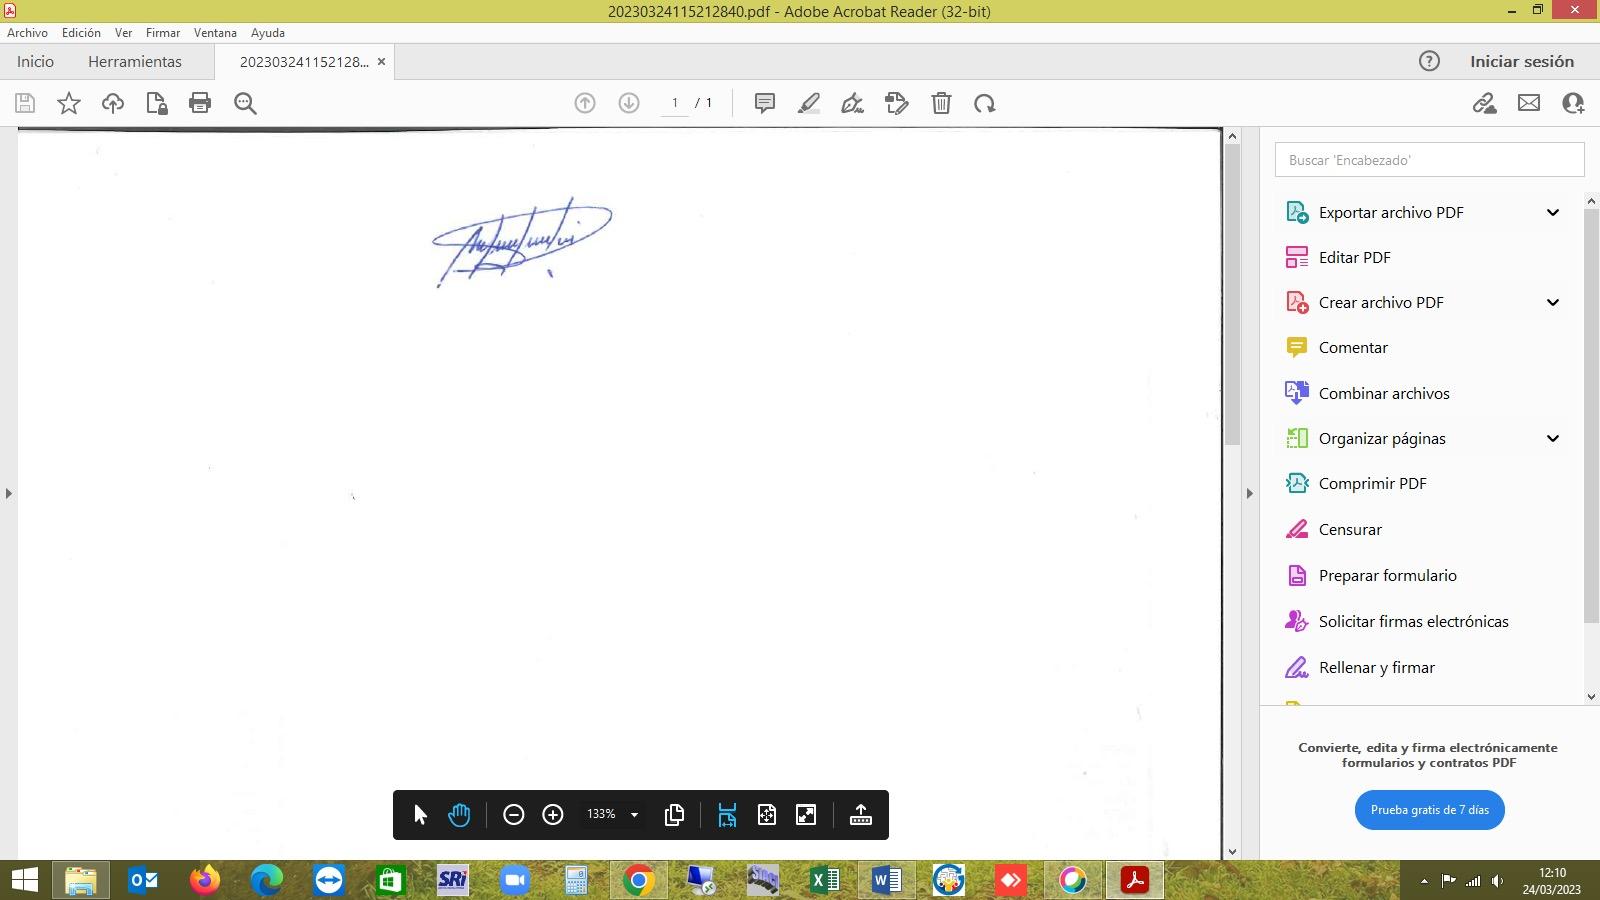Activate the selection arrow tool
1600x900 pixels.
[x=420, y=815]
